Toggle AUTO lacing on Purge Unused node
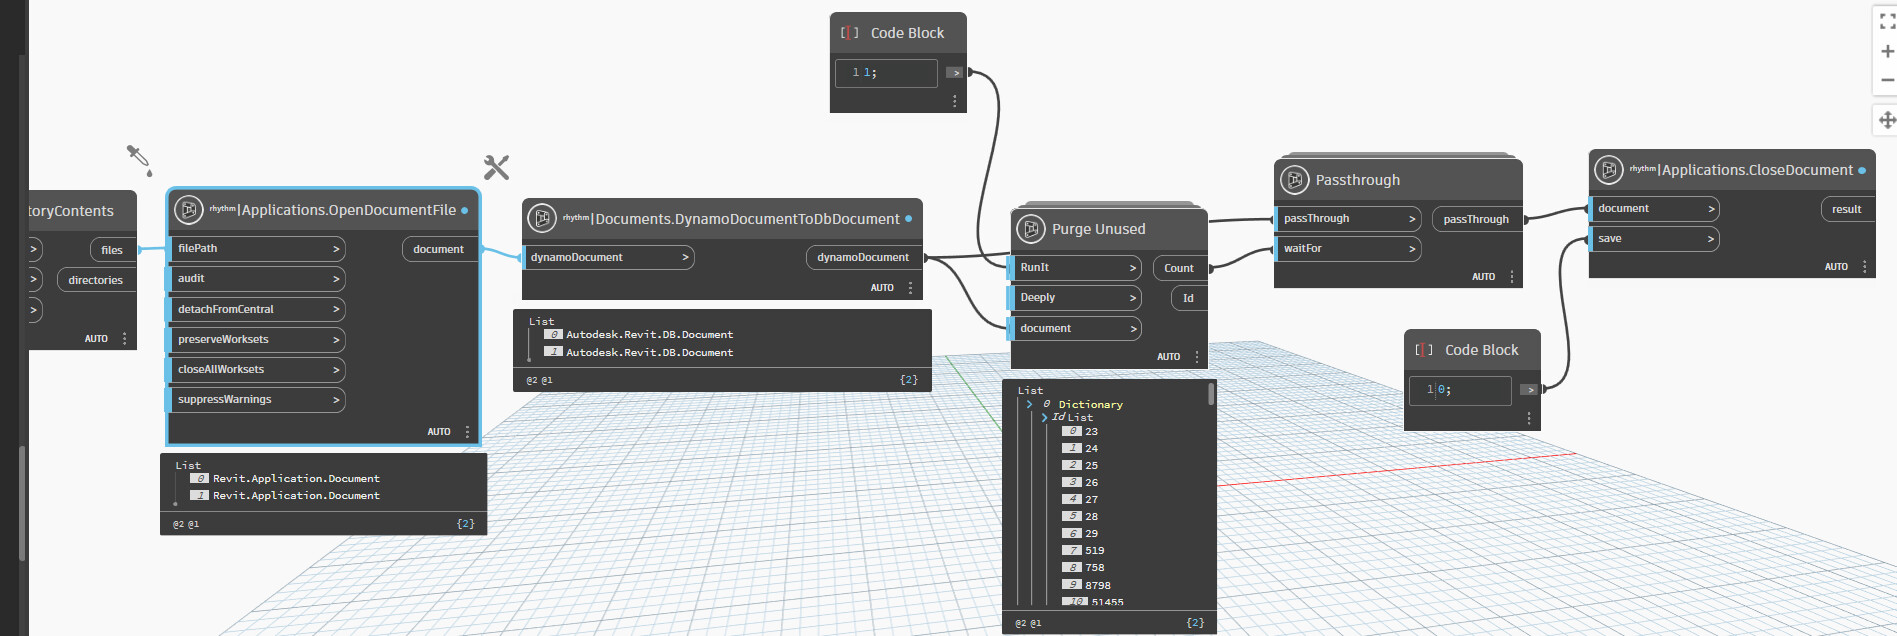 [x=1169, y=357]
